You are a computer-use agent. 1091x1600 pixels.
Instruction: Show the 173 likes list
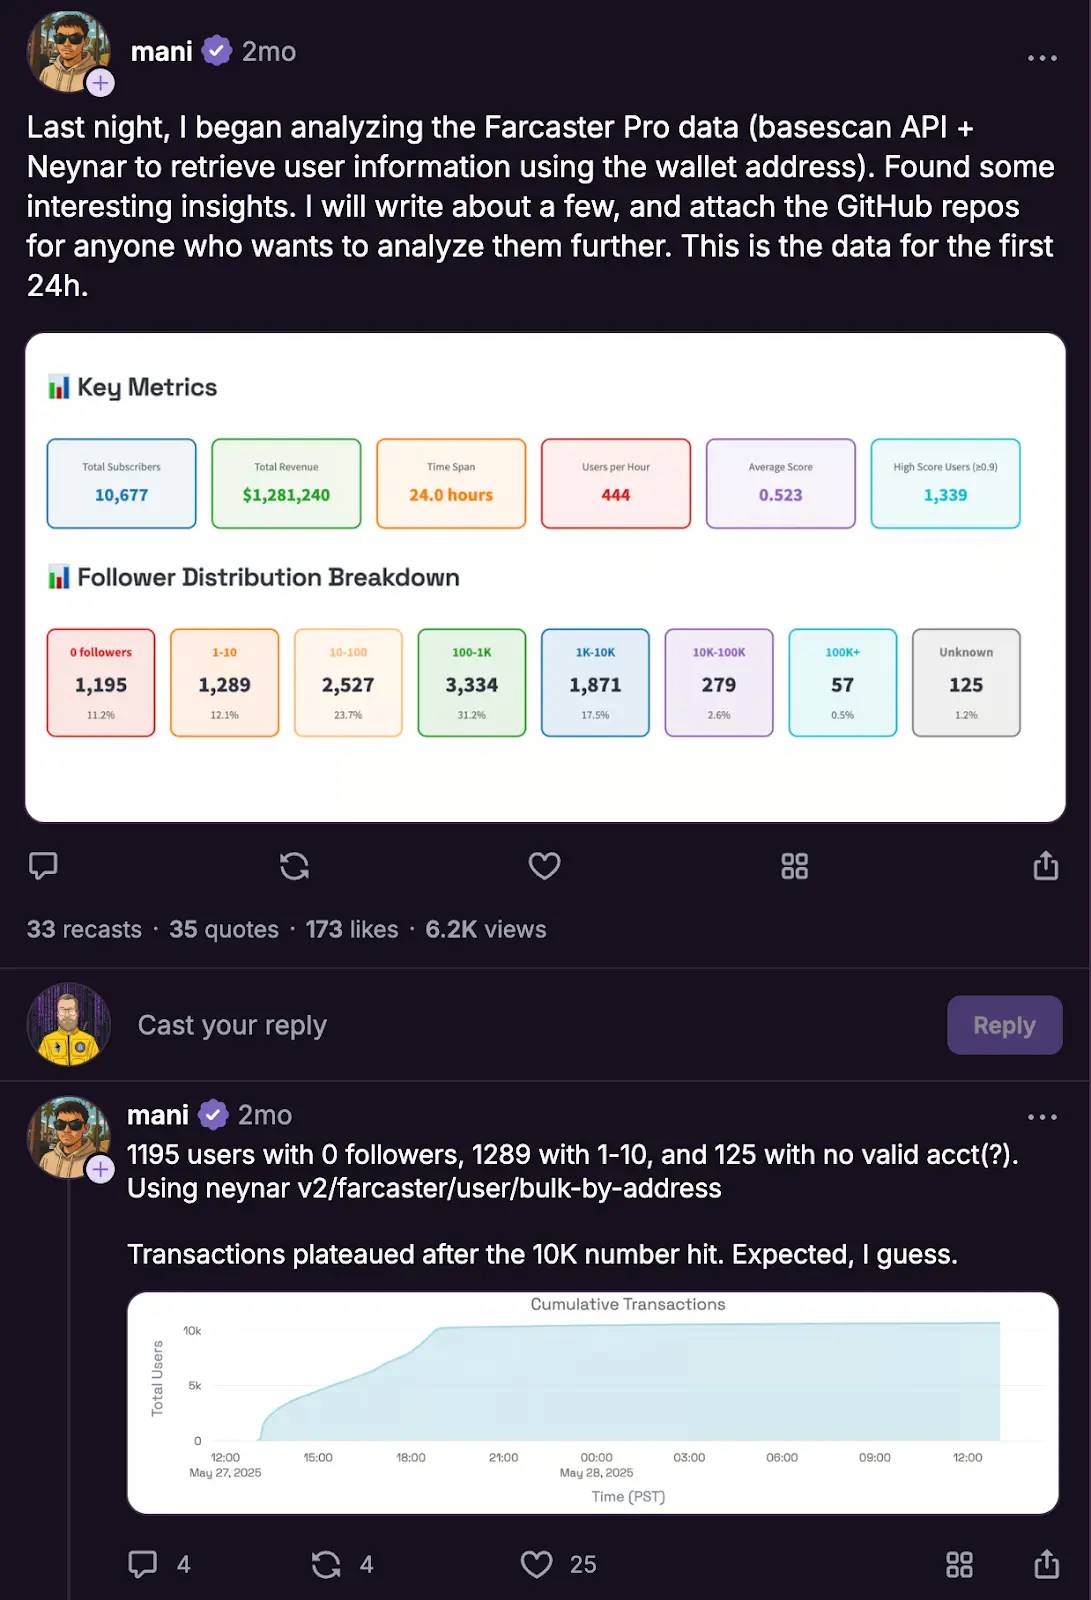(352, 929)
